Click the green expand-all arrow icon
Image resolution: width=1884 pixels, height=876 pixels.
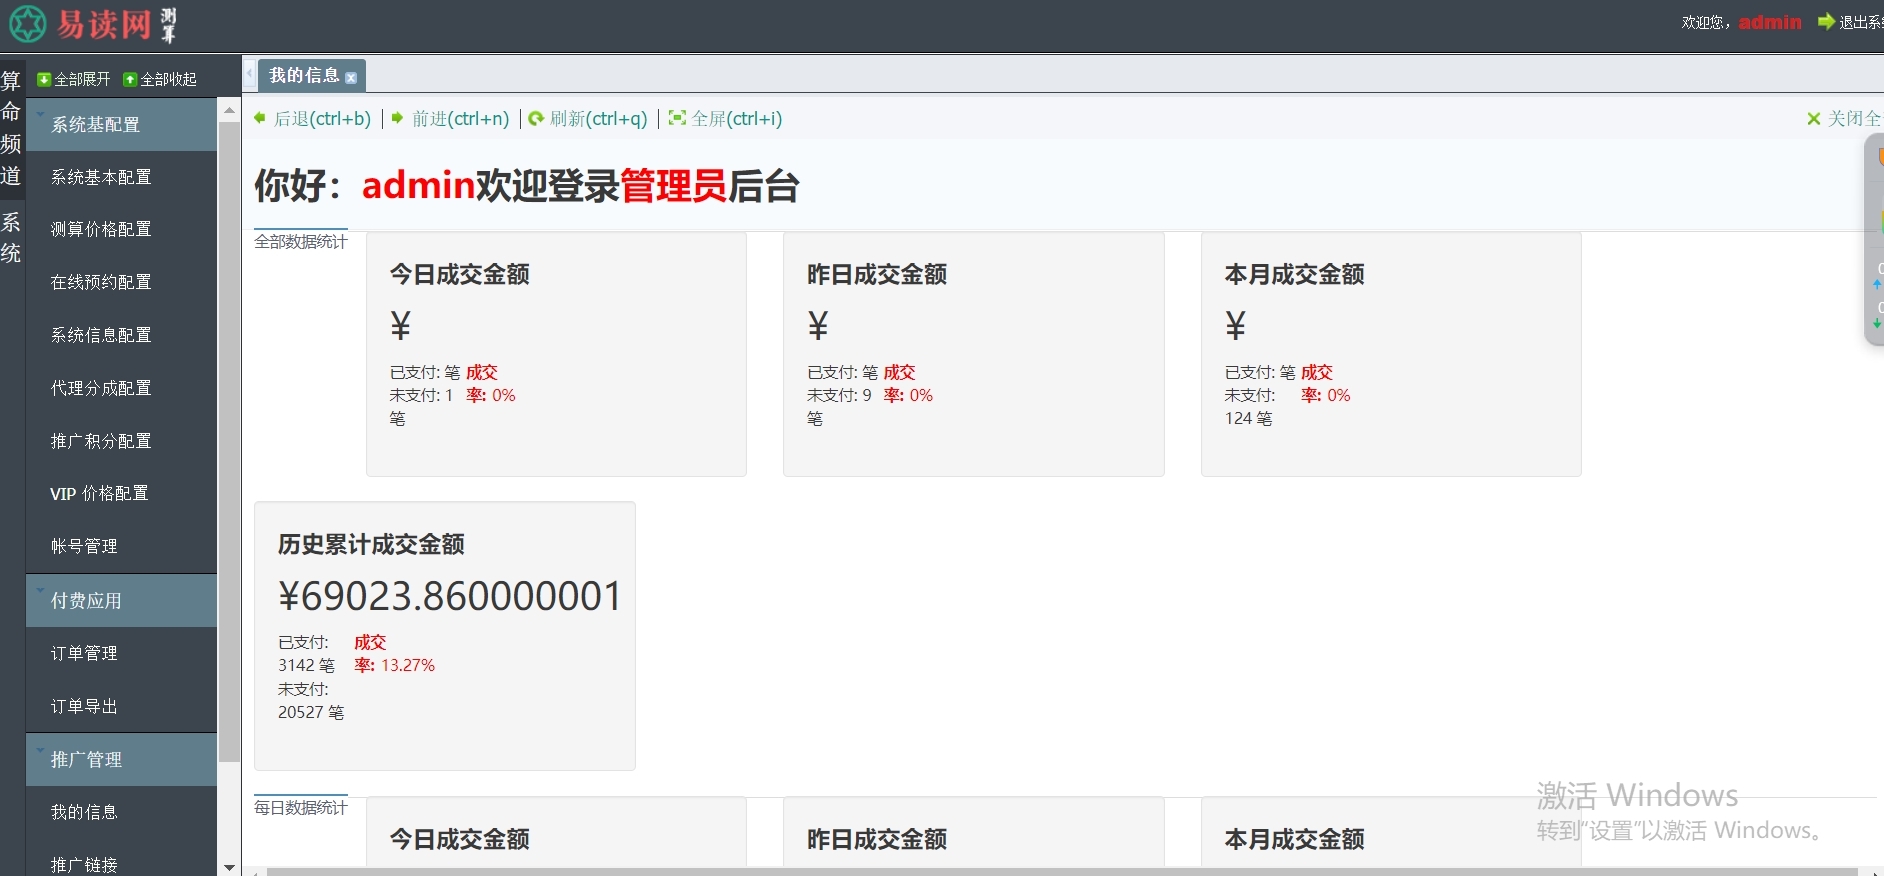tap(44, 79)
